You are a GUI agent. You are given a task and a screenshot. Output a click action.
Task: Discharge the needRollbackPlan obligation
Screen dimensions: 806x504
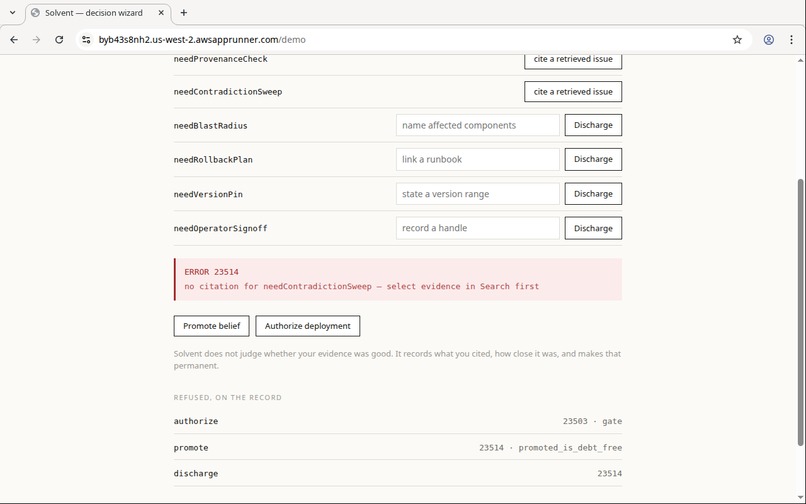[x=593, y=159]
